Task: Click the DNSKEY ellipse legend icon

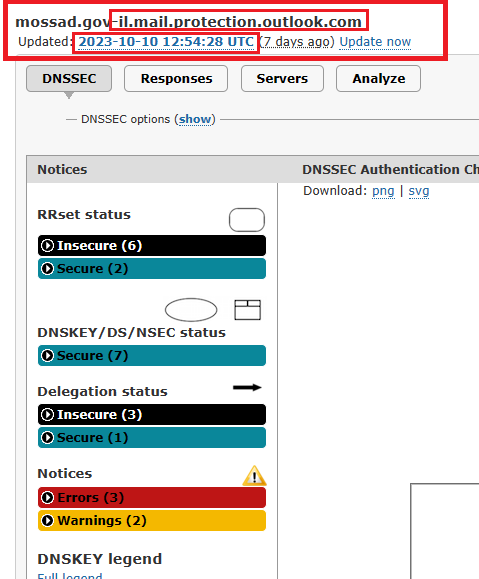Action: 191,310
